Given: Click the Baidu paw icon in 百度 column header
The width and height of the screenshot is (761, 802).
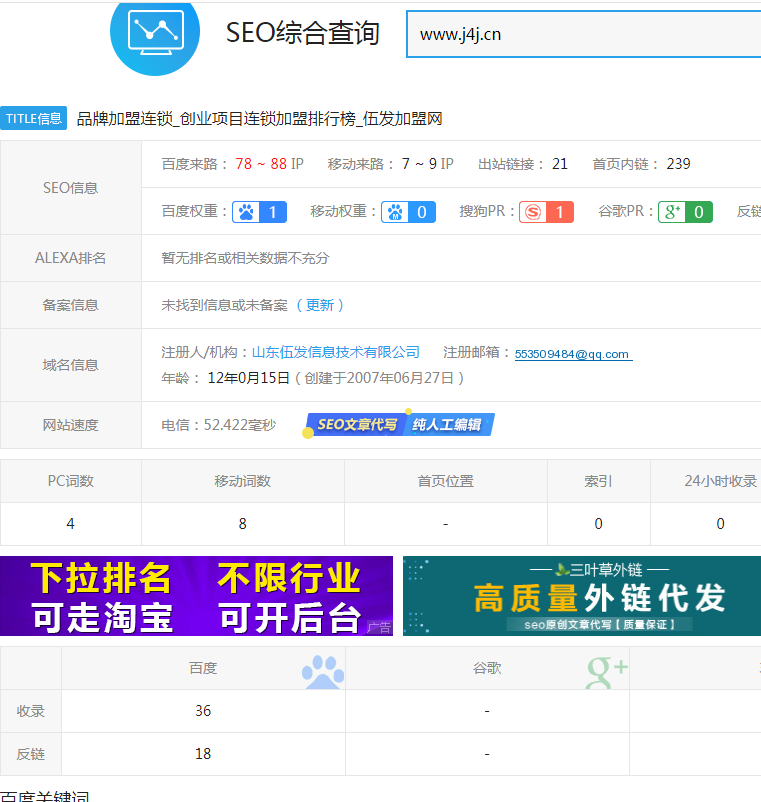Looking at the screenshot, I should click(x=323, y=672).
